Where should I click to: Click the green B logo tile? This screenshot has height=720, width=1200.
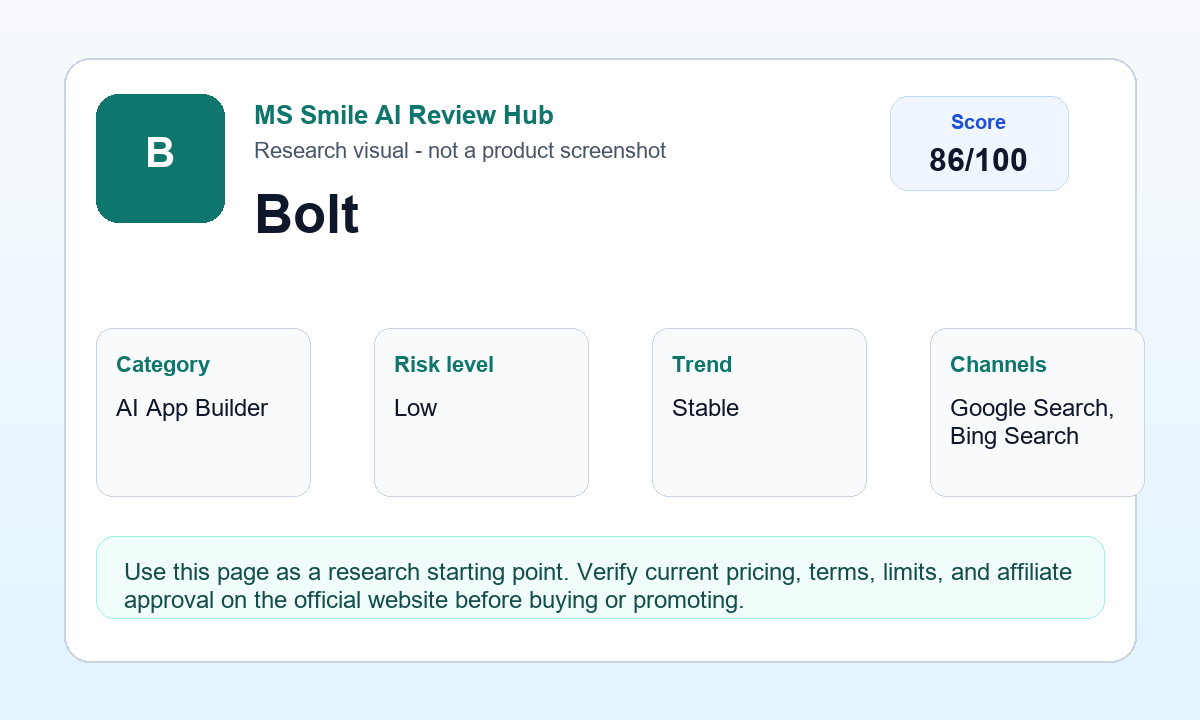tap(160, 158)
